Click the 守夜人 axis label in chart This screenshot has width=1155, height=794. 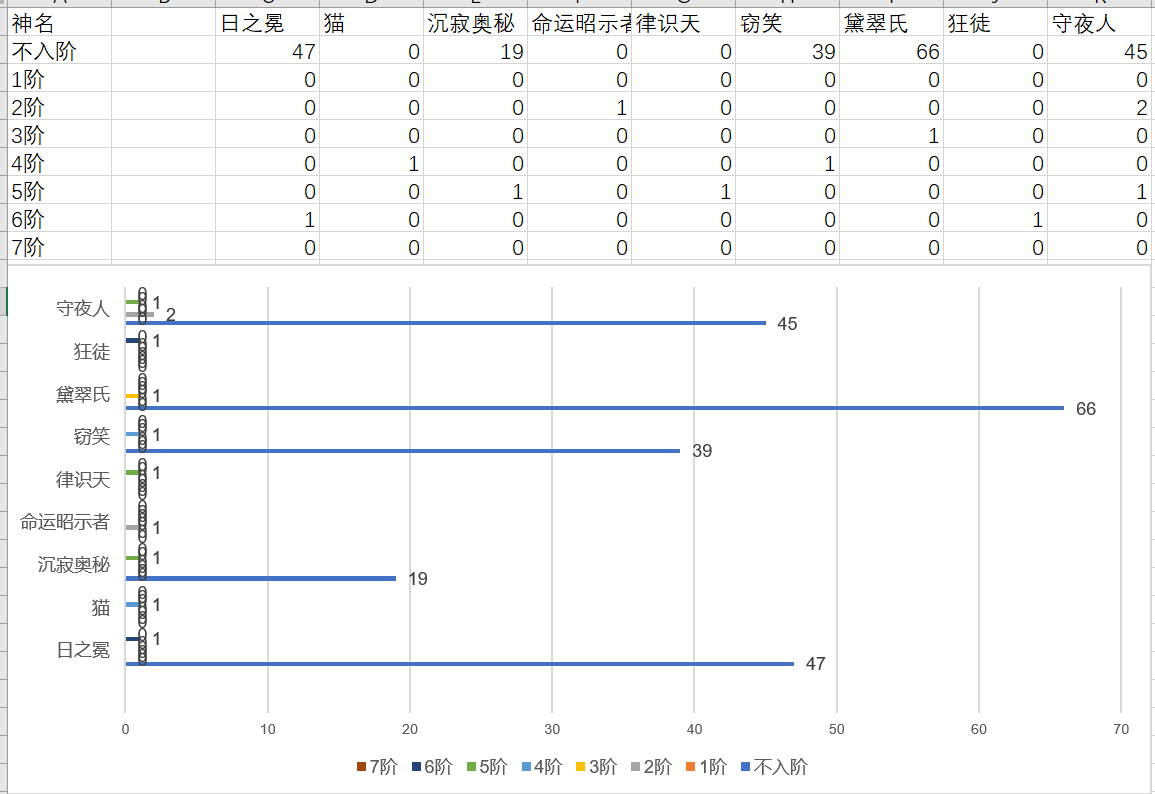tap(83, 309)
